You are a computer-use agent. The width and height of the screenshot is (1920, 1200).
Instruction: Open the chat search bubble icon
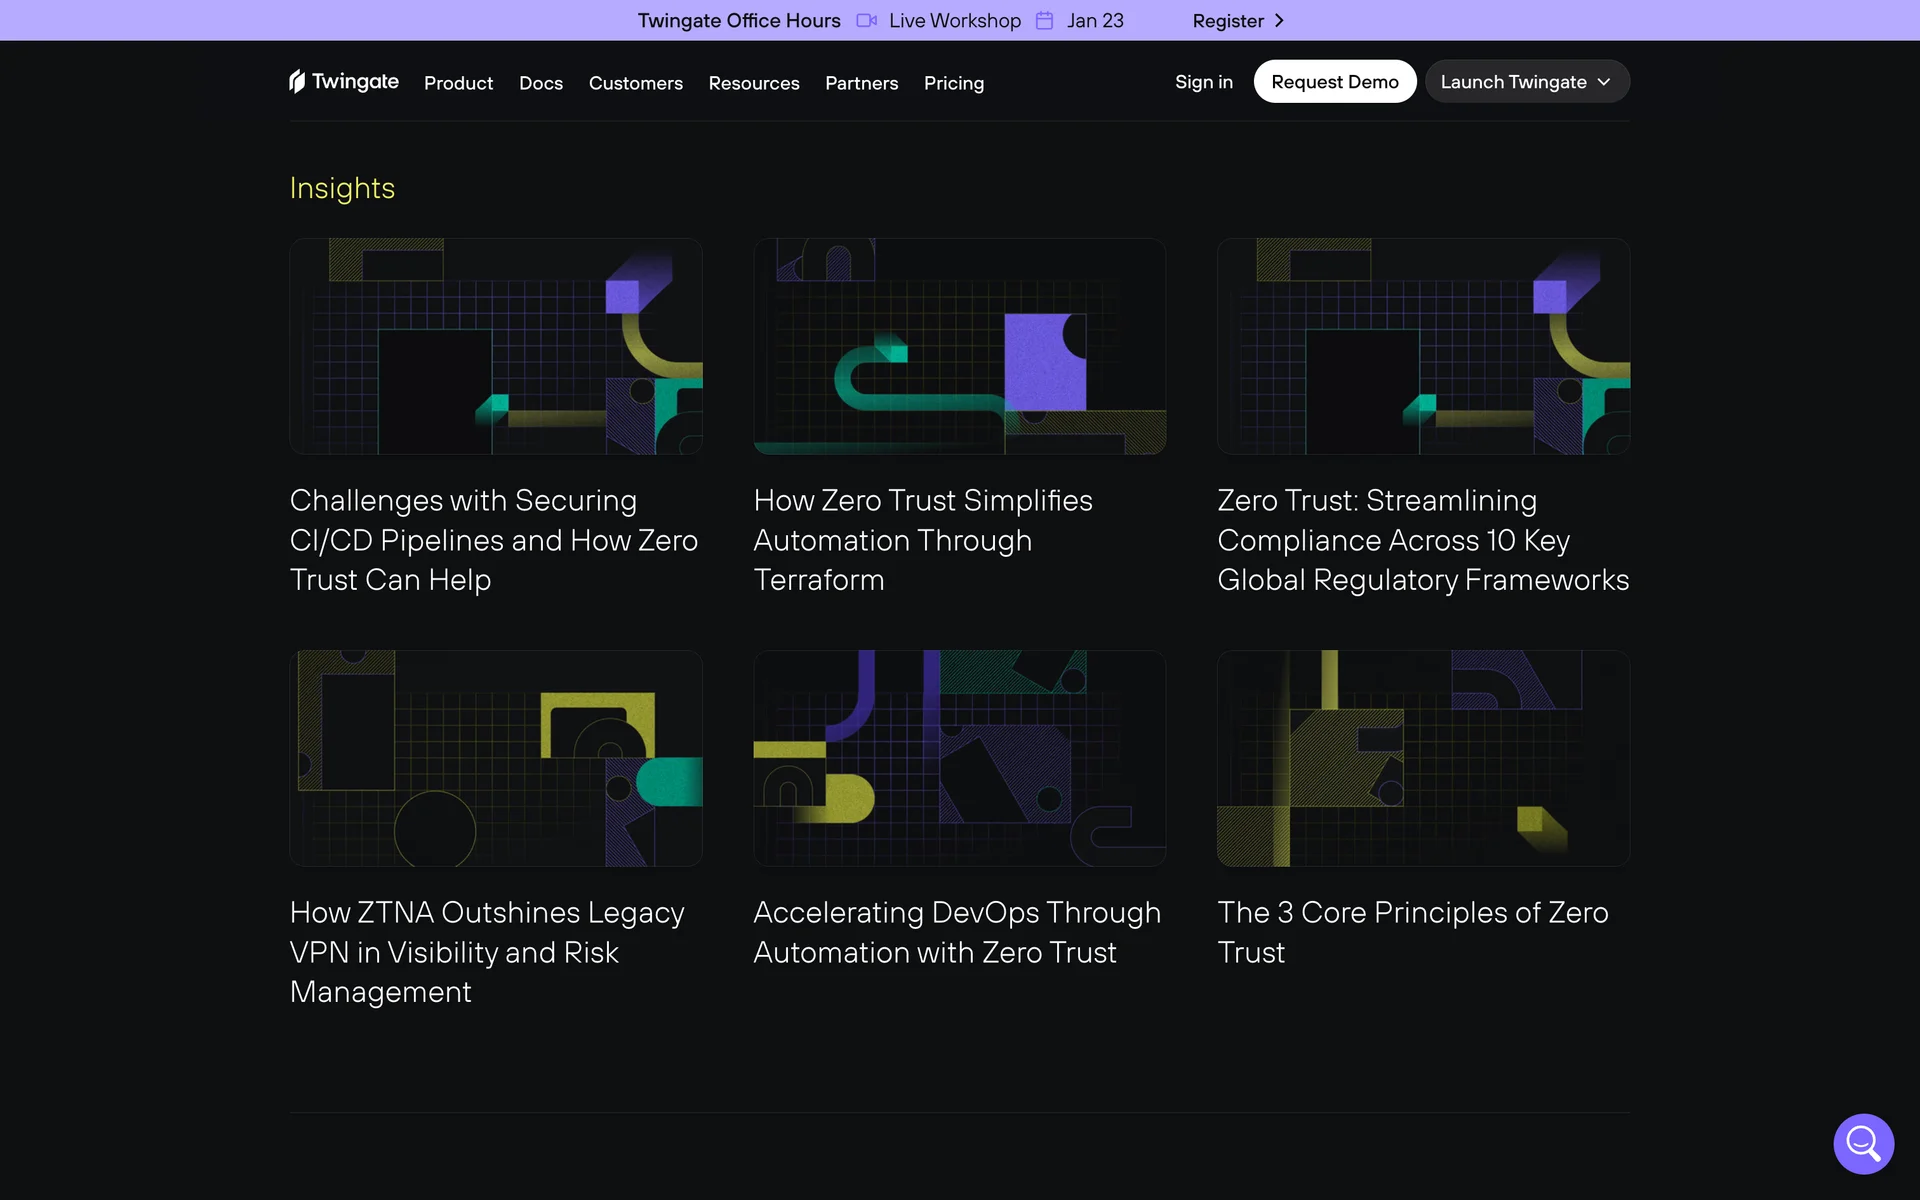pyautogui.click(x=1863, y=1143)
